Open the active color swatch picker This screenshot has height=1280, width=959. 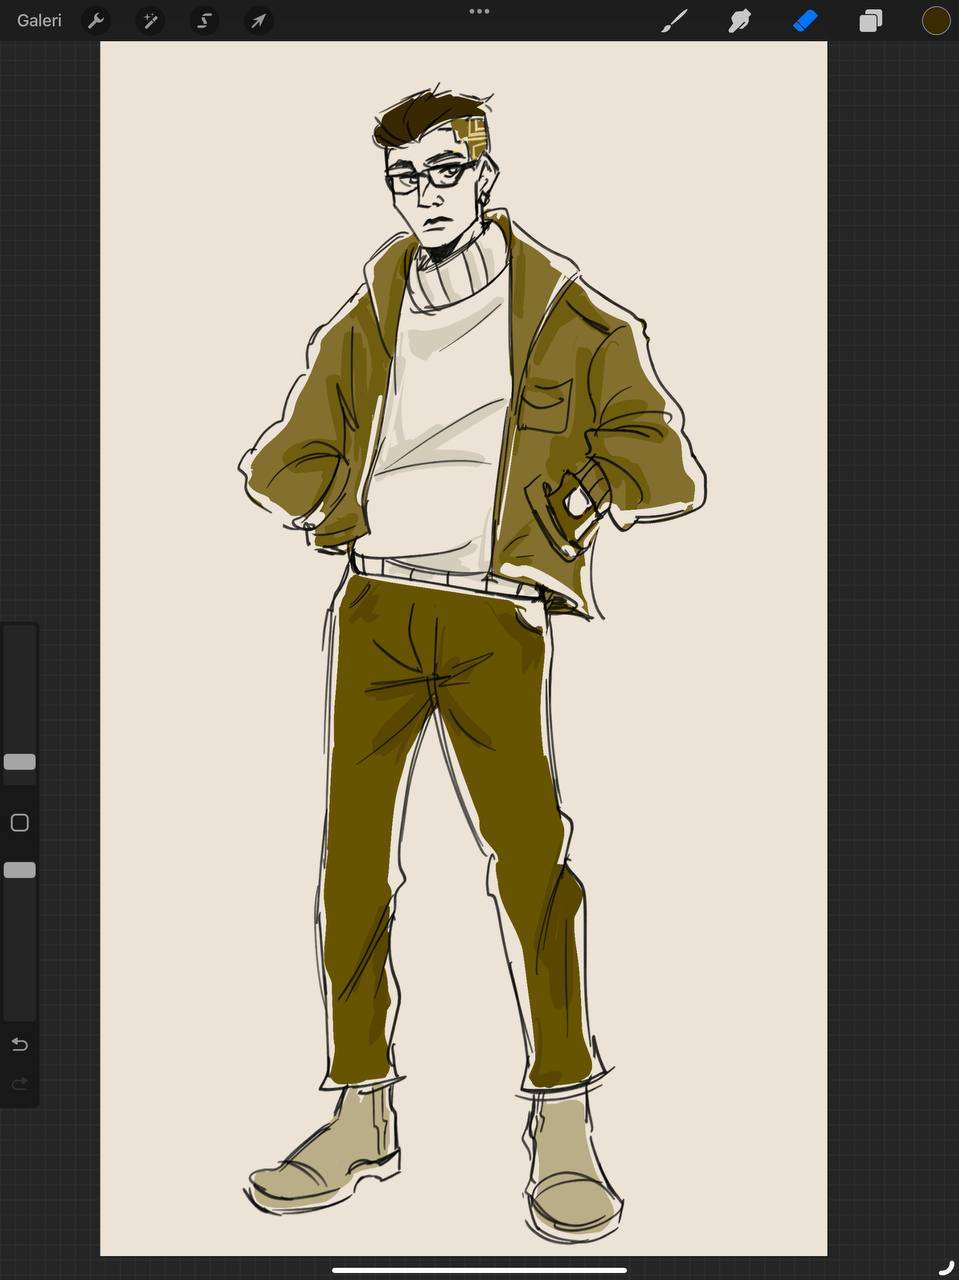point(936,20)
